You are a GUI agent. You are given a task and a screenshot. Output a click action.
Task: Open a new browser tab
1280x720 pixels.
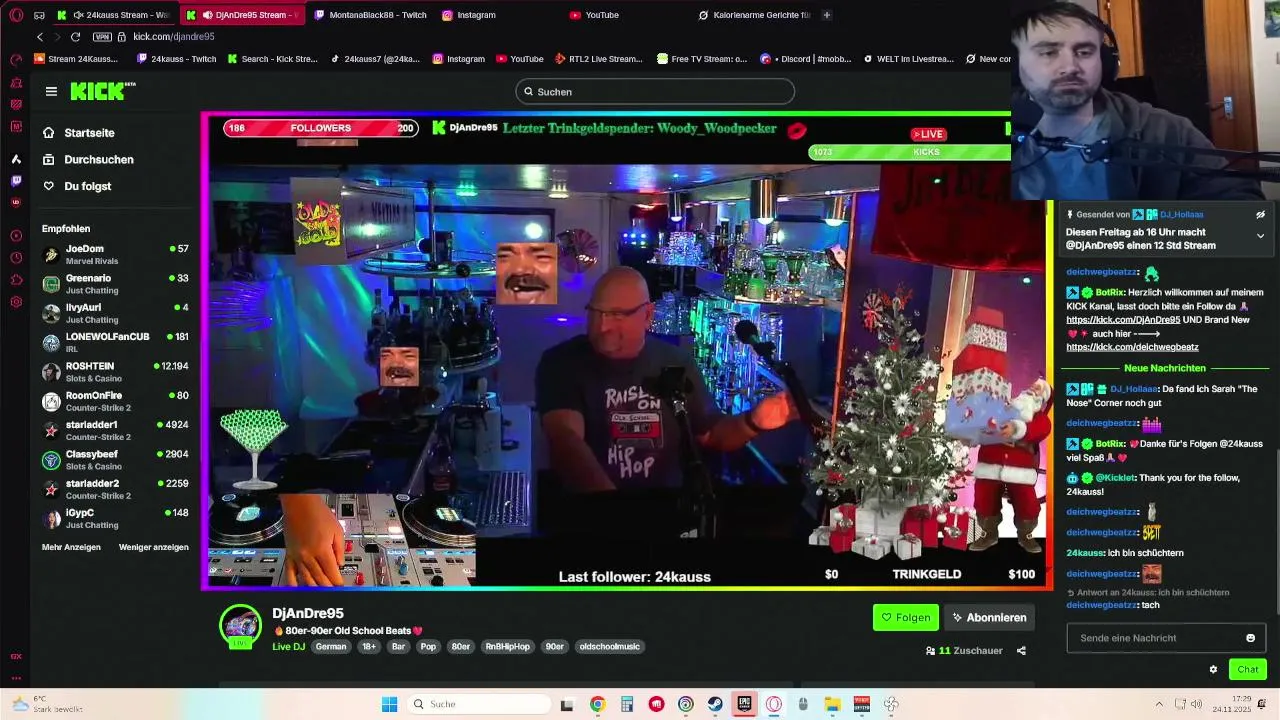click(827, 15)
